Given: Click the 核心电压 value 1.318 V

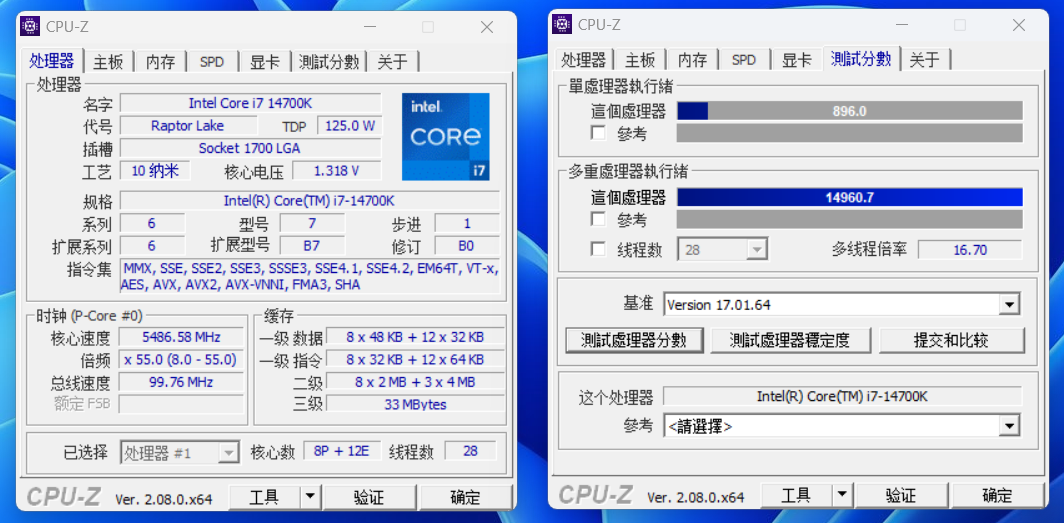Looking at the screenshot, I should click(x=337, y=170).
